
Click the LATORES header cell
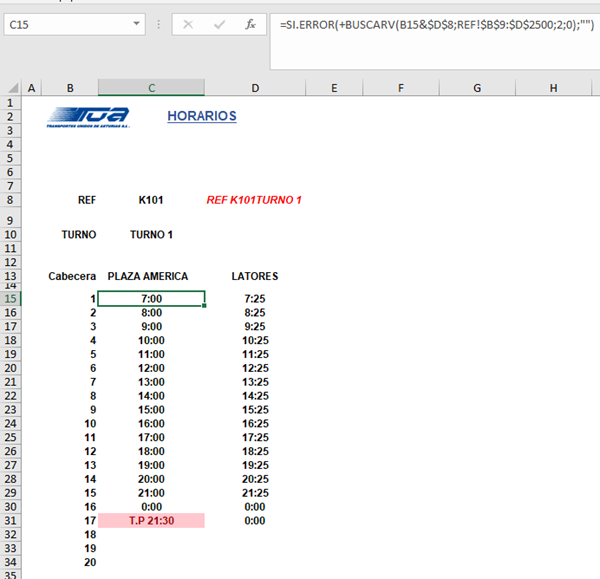click(x=254, y=276)
